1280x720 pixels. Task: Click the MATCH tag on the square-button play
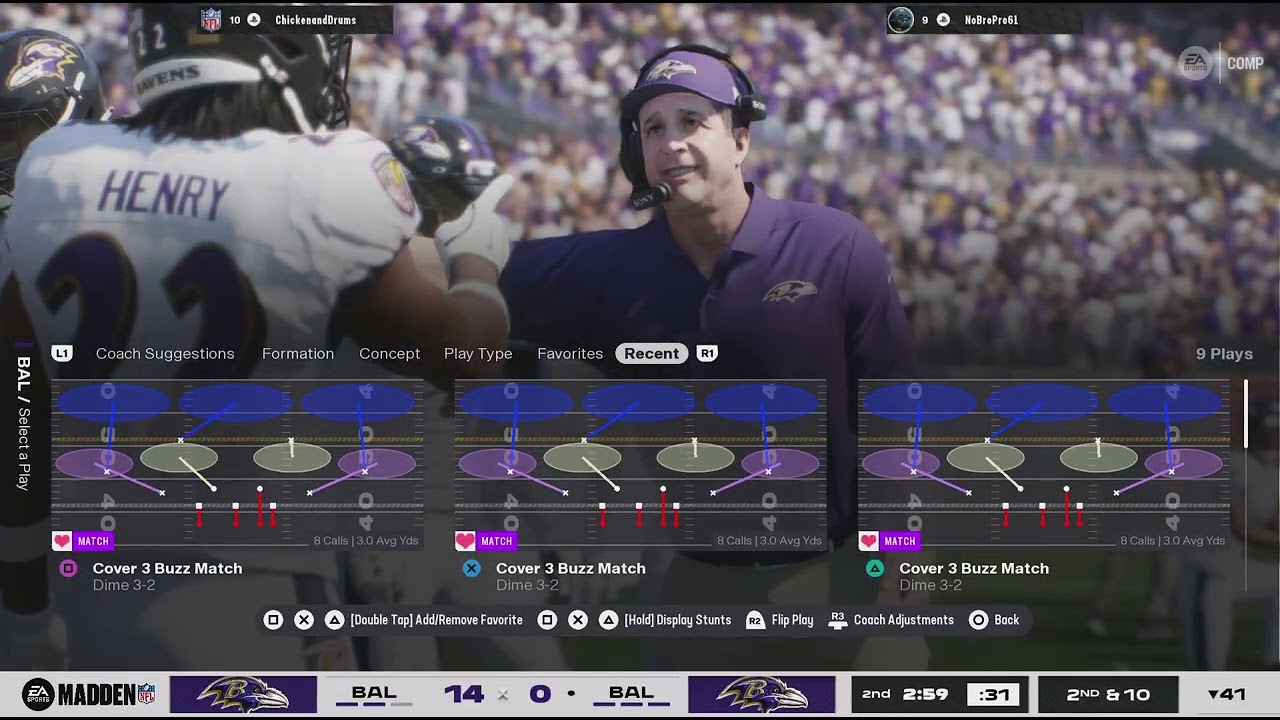[x=93, y=541]
